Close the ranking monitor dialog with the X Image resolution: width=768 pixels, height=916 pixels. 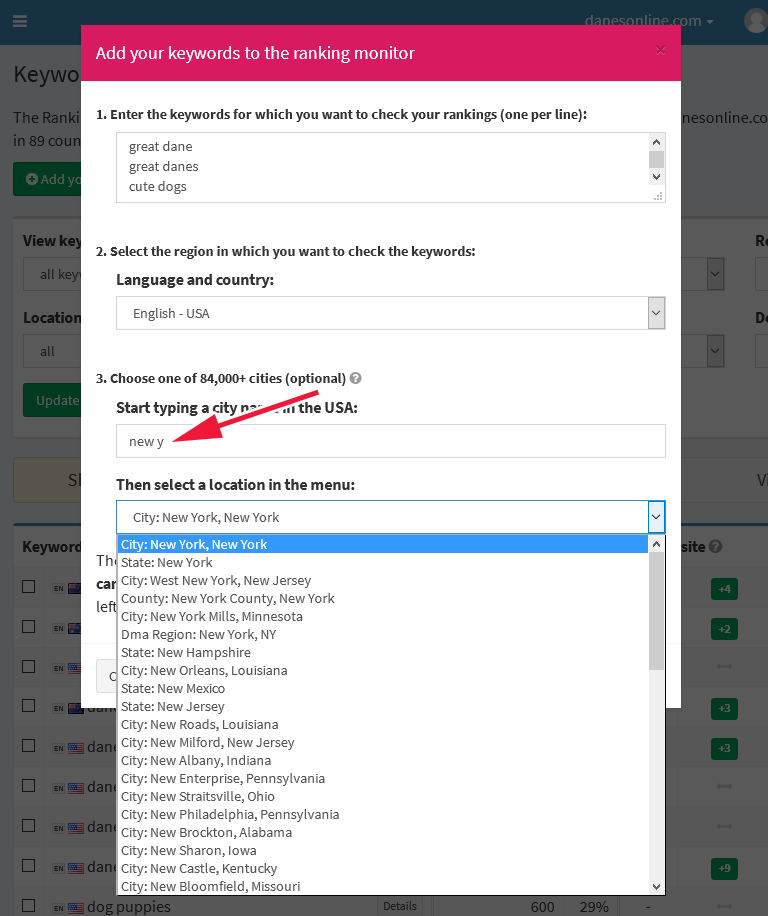(x=660, y=49)
